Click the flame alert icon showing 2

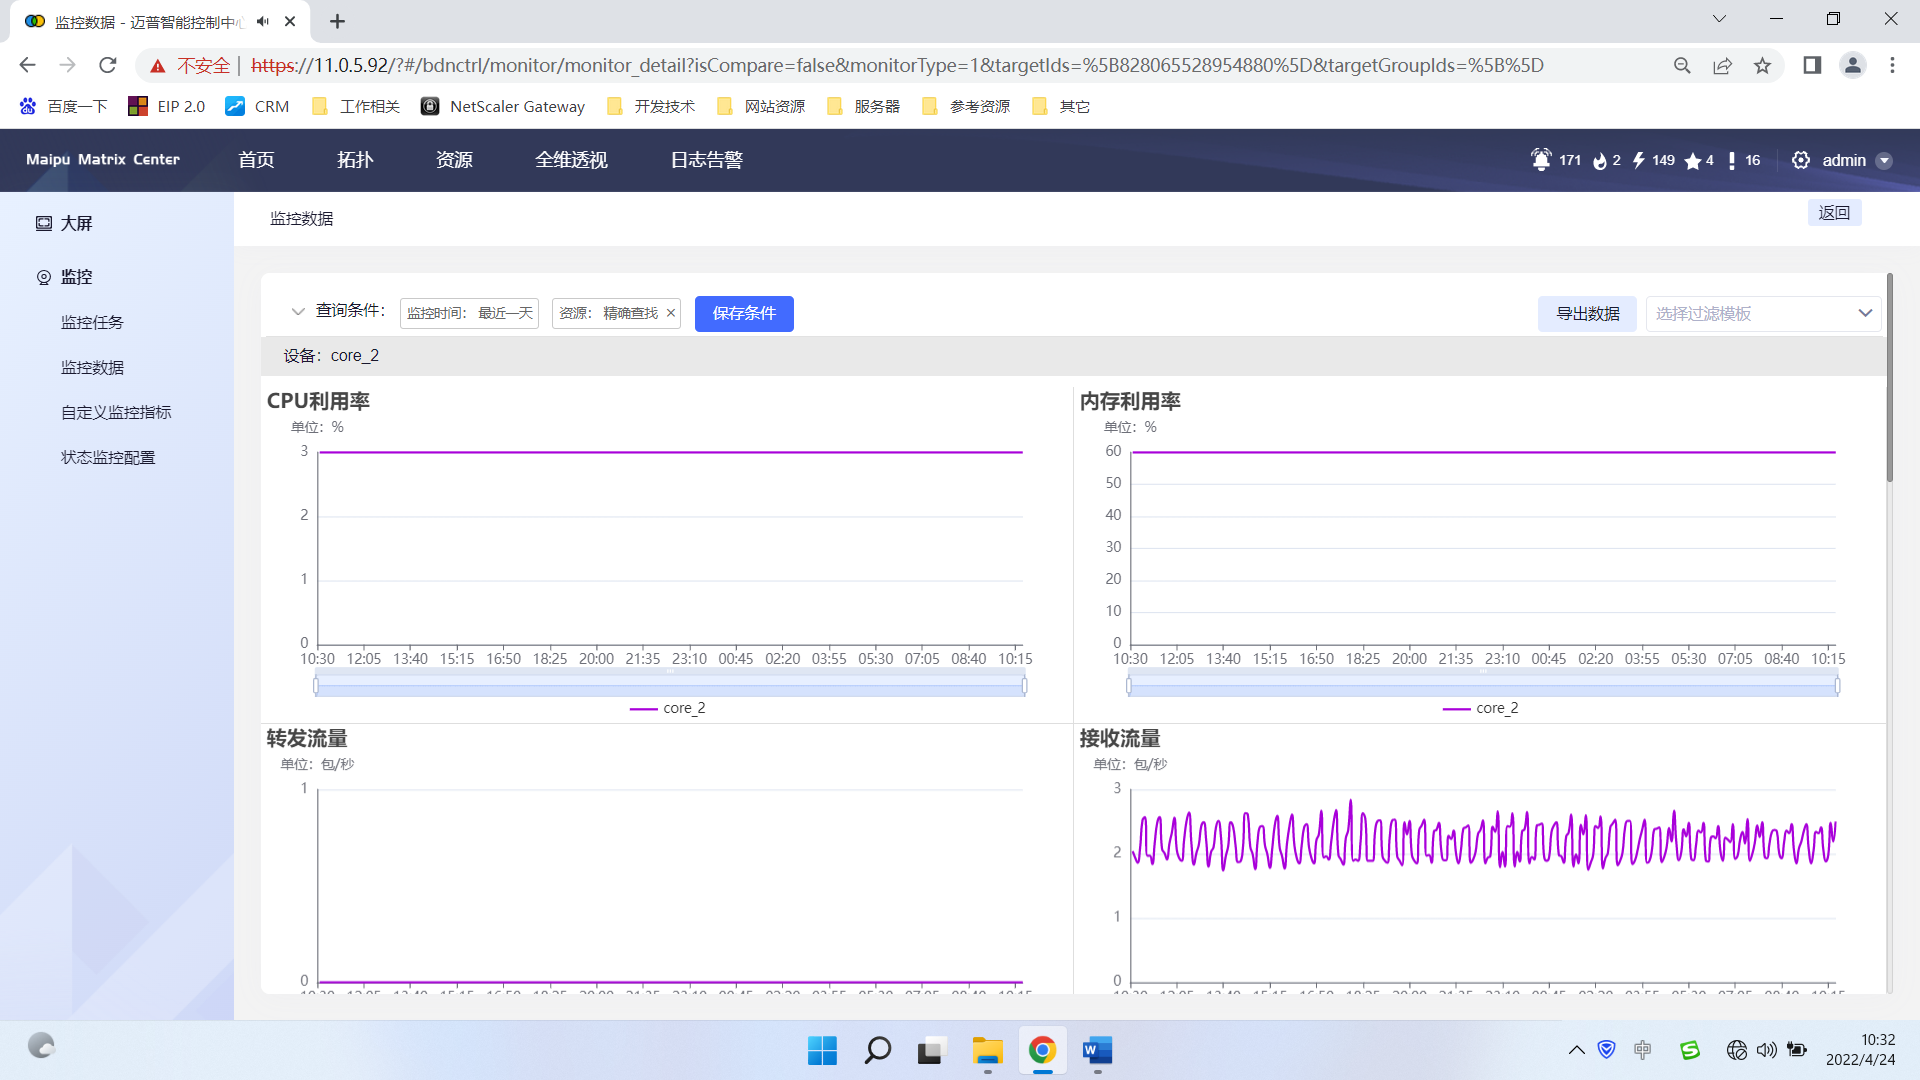[x=1599, y=161]
